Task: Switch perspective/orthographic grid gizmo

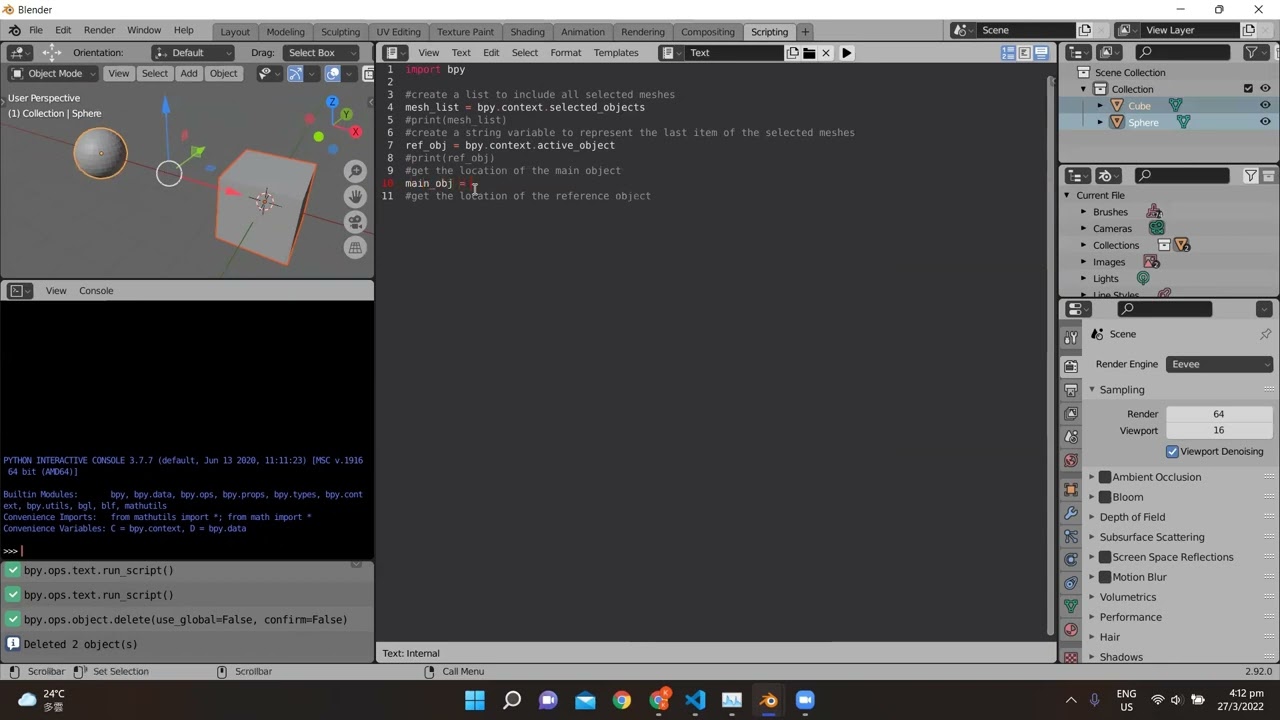Action: click(x=355, y=248)
